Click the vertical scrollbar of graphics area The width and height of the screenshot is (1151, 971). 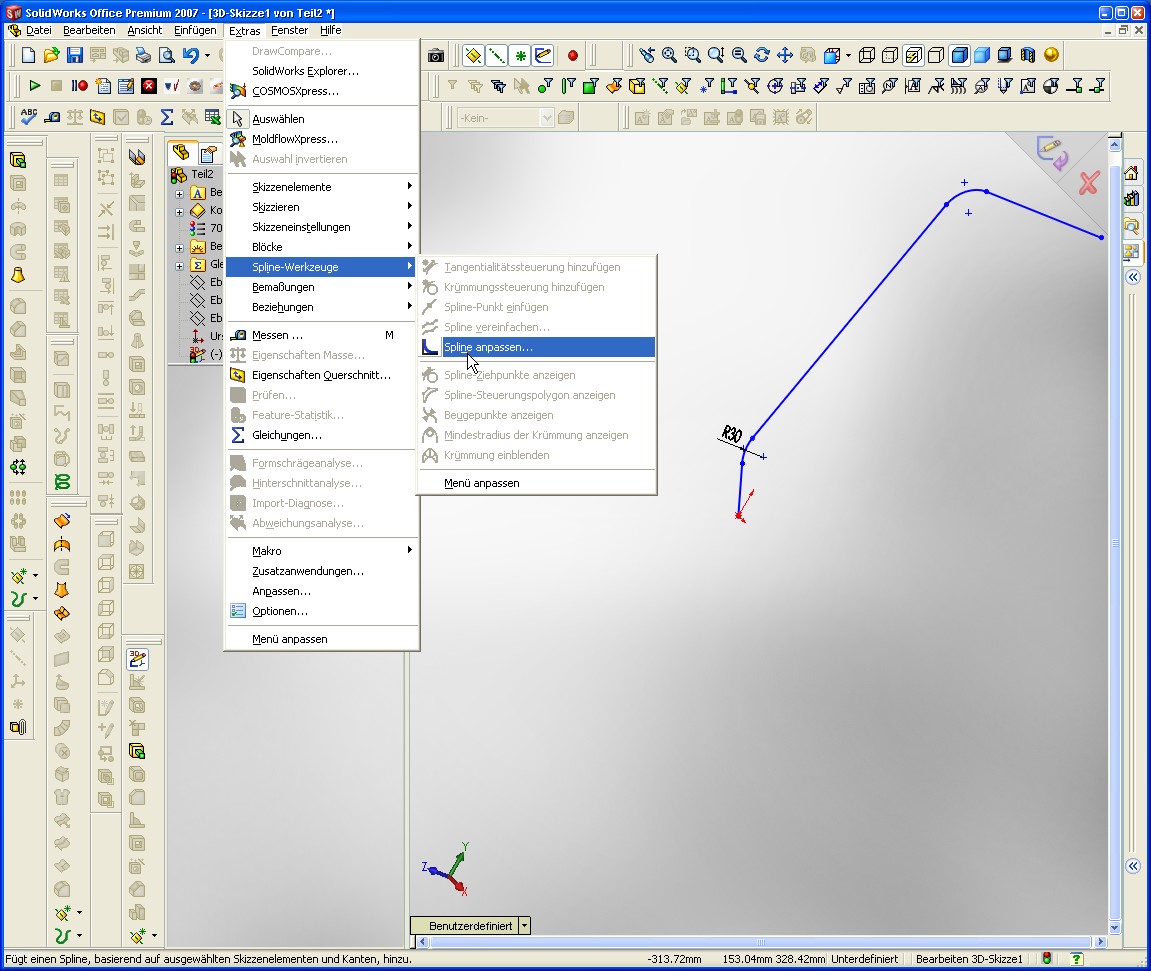(1115, 536)
